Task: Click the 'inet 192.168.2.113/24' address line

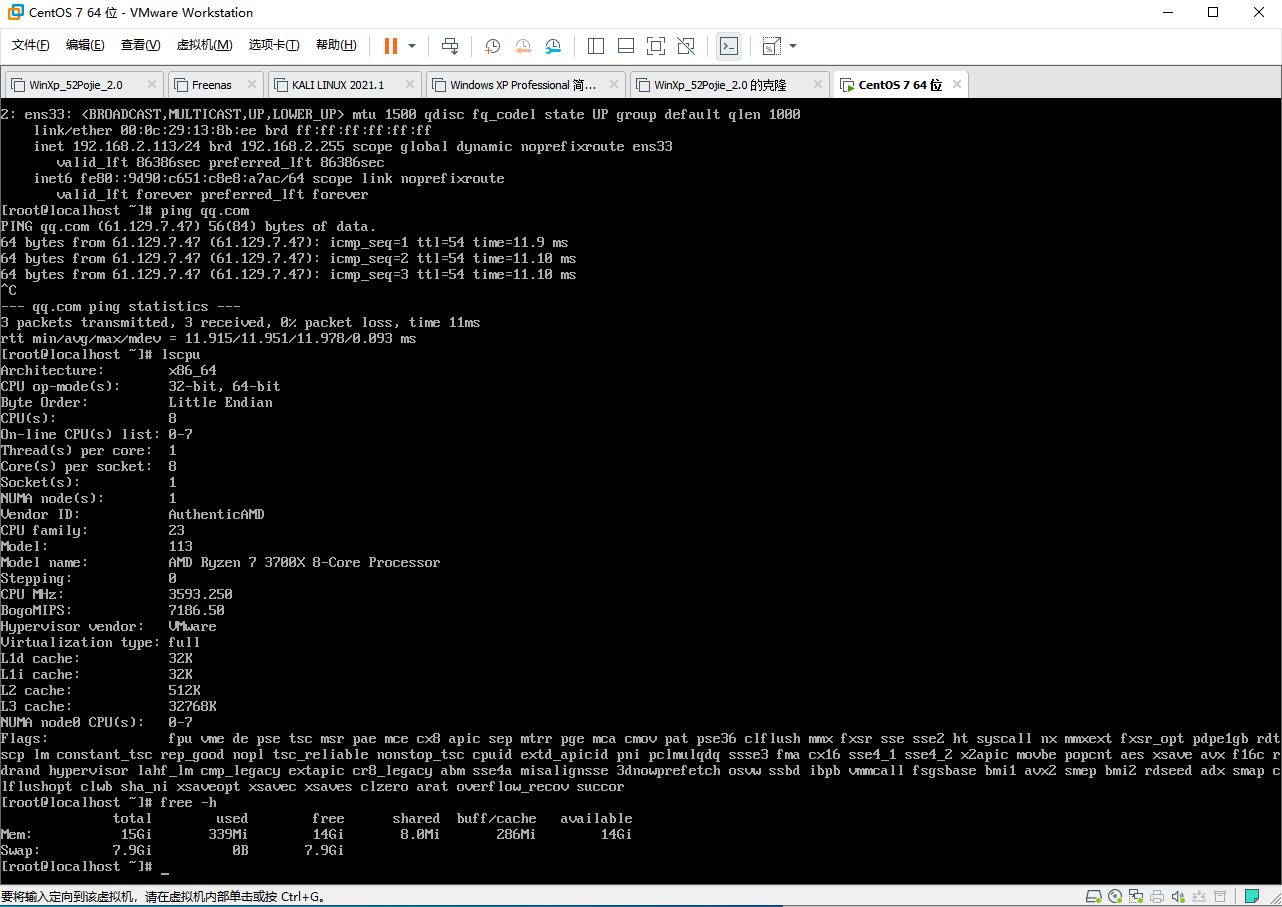Action: pos(353,147)
